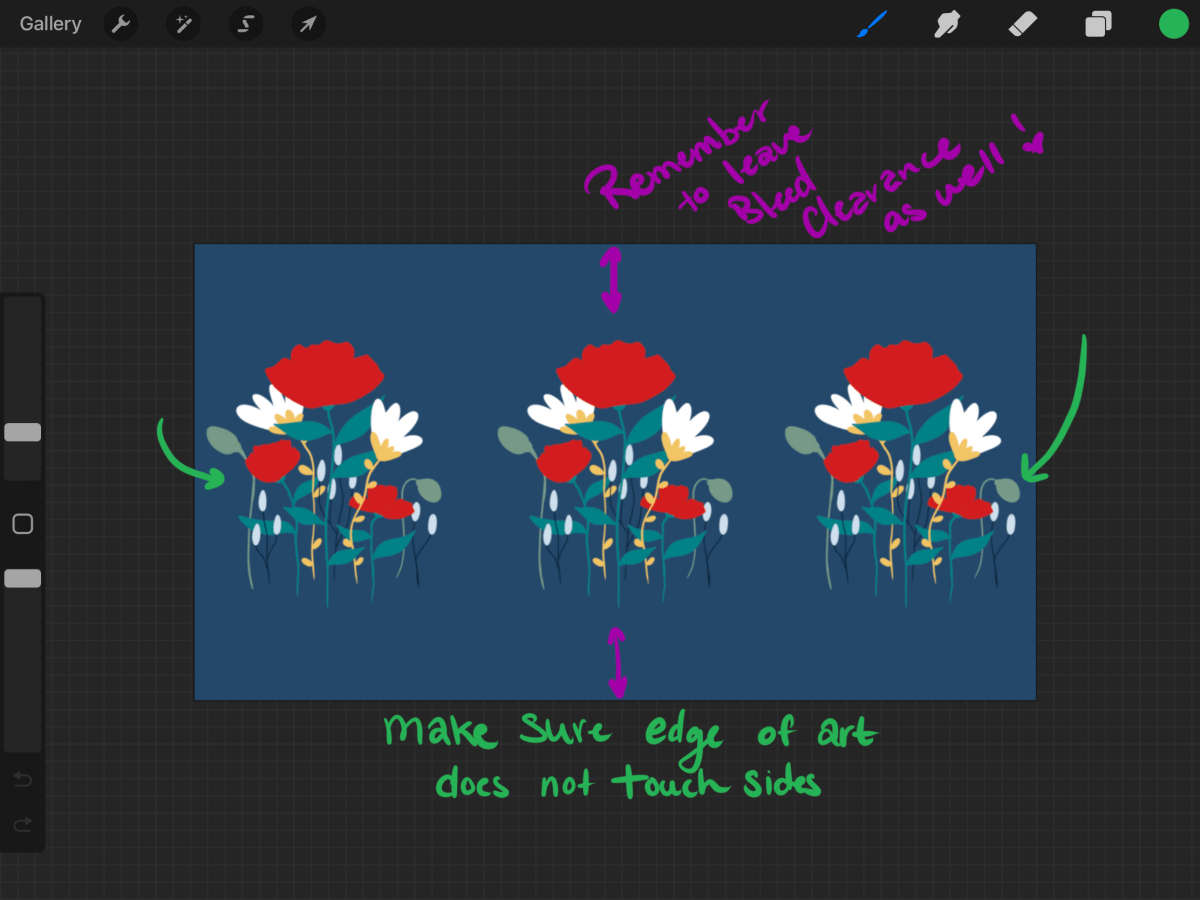The height and width of the screenshot is (900, 1200).
Task: Tap the square Modify button in sidebar
Action: pos(22,524)
